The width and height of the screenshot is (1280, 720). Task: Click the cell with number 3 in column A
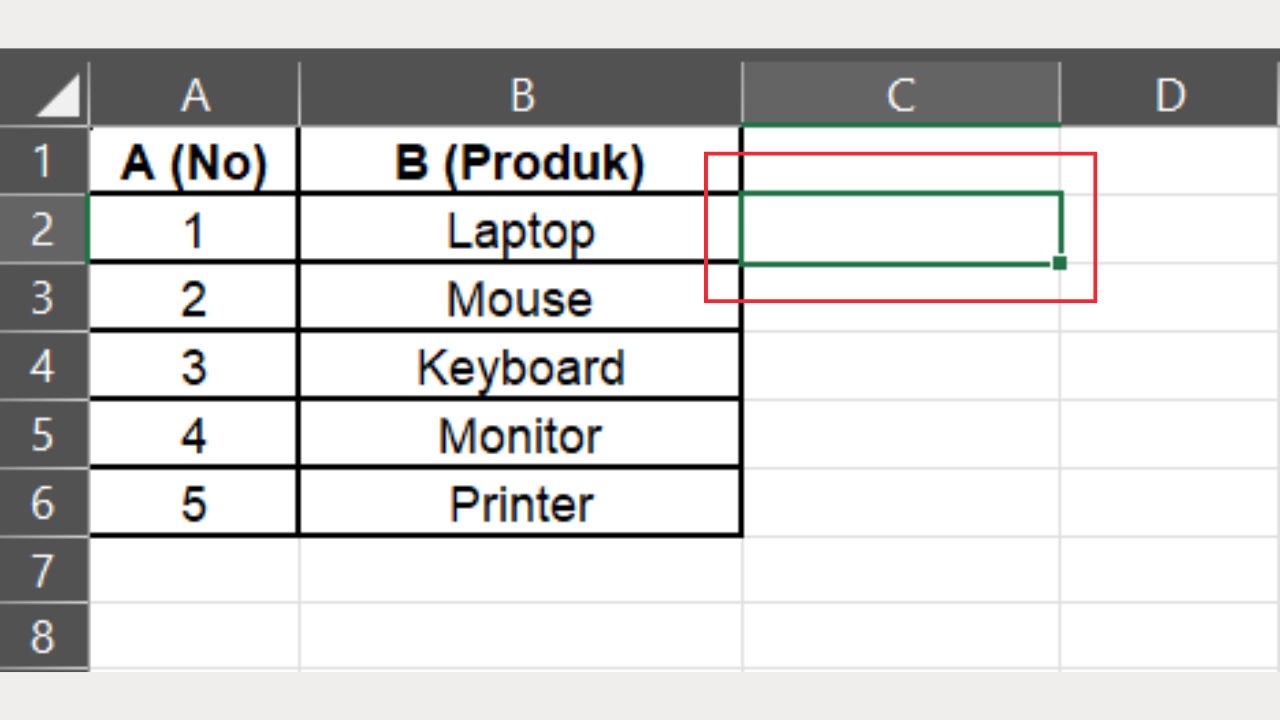(194, 367)
